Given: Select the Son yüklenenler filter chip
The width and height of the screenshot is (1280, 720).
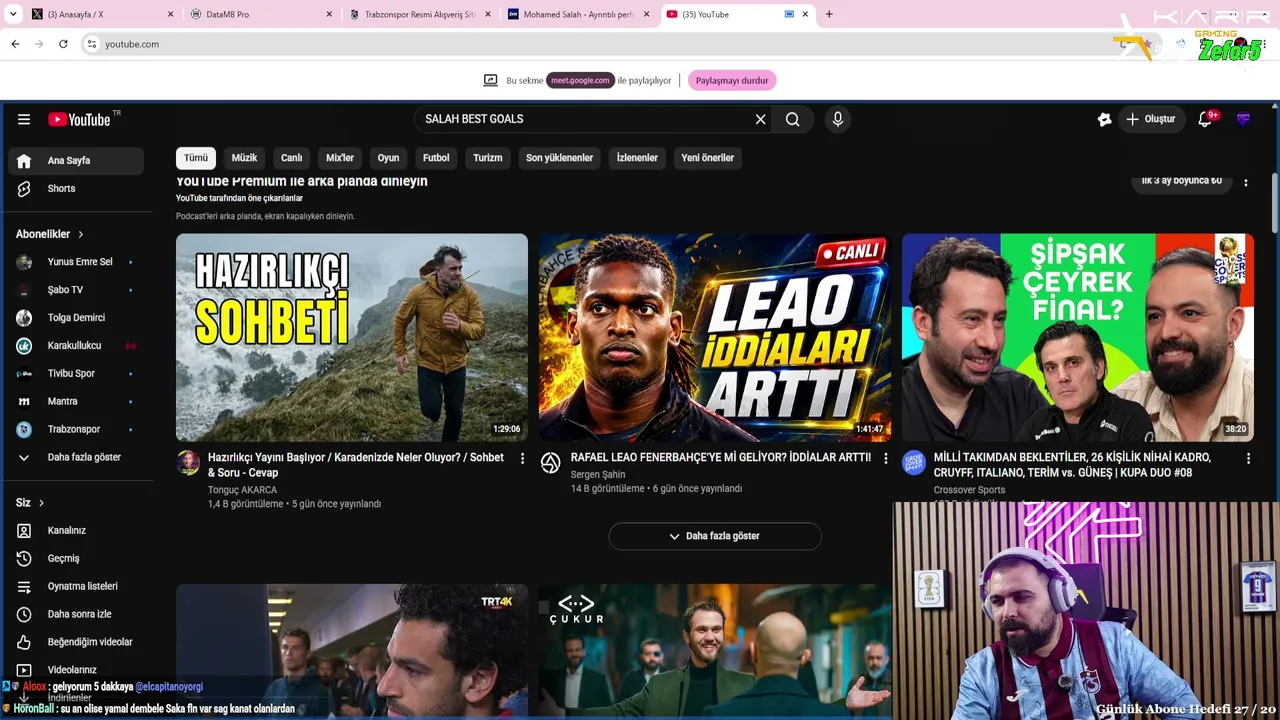Looking at the screenshot, I should pyautogui.click(x=560, y=158).
